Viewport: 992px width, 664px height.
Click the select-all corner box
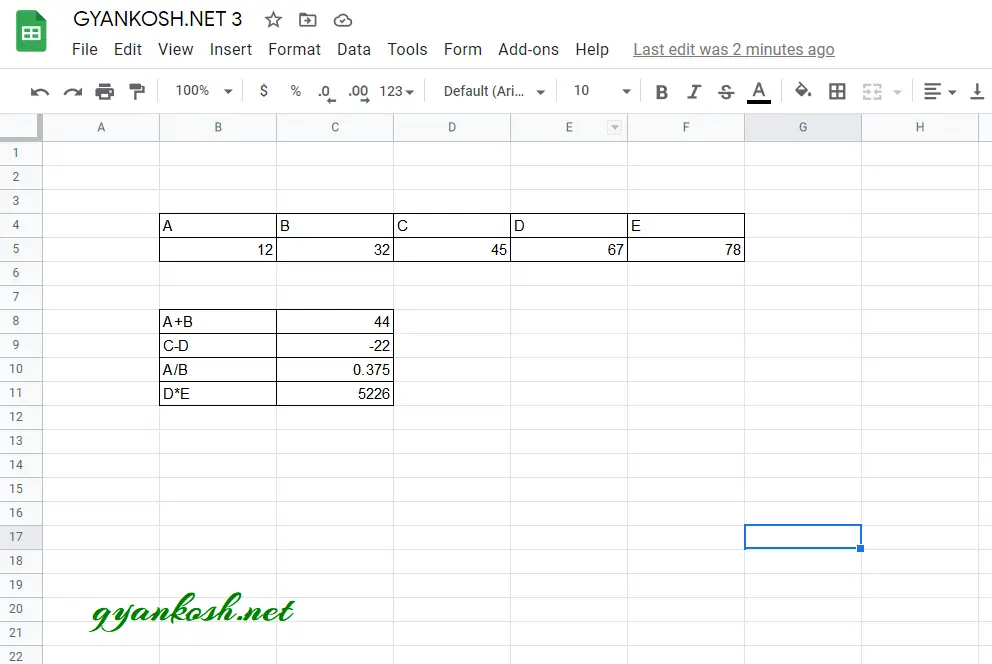[x=21, y=127]
